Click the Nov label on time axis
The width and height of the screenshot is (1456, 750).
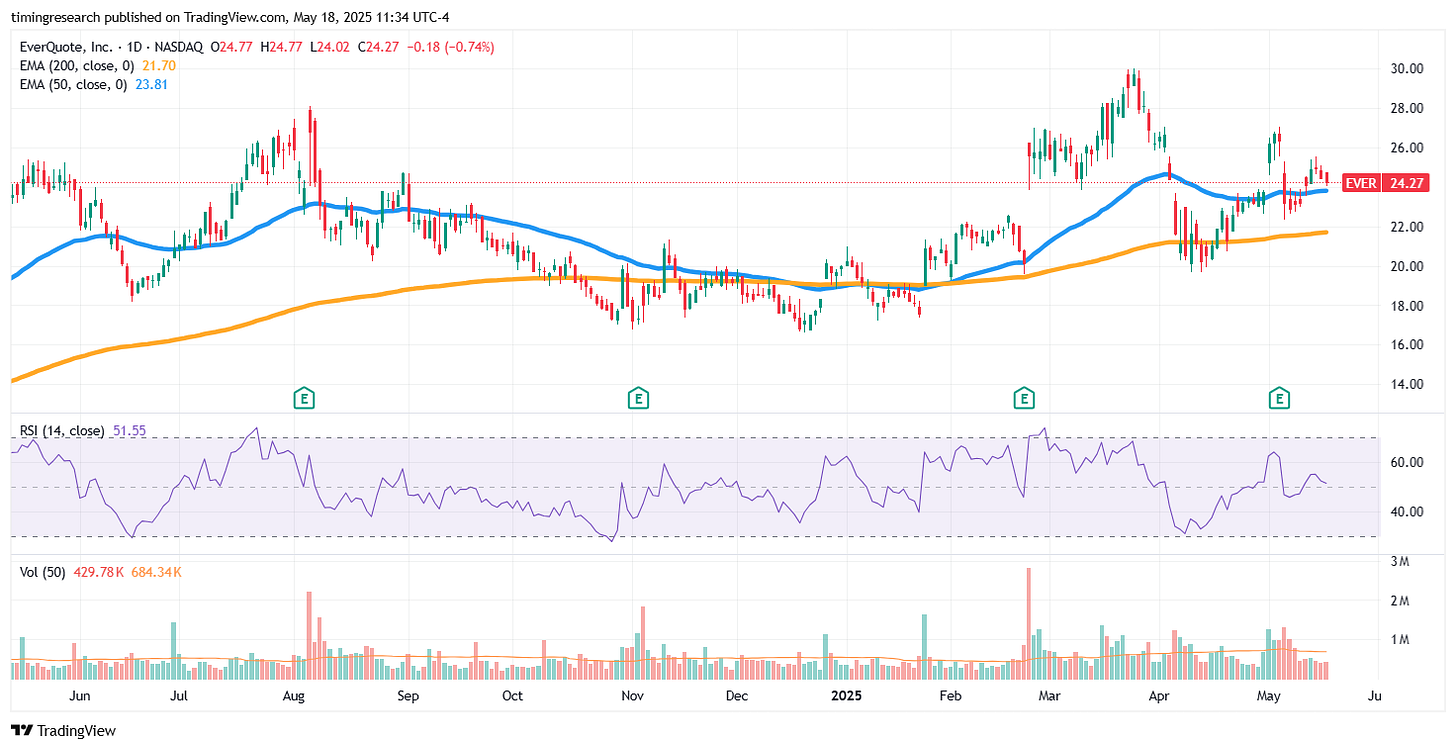630,694
